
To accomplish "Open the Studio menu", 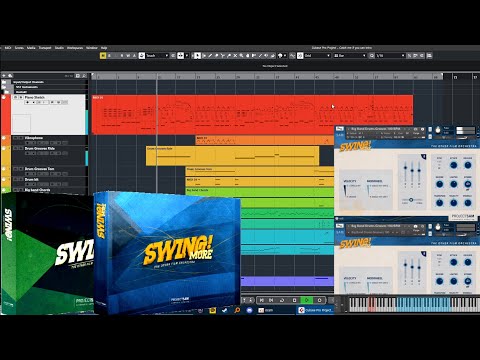I will pyautogui.click(x=59, y=48).
